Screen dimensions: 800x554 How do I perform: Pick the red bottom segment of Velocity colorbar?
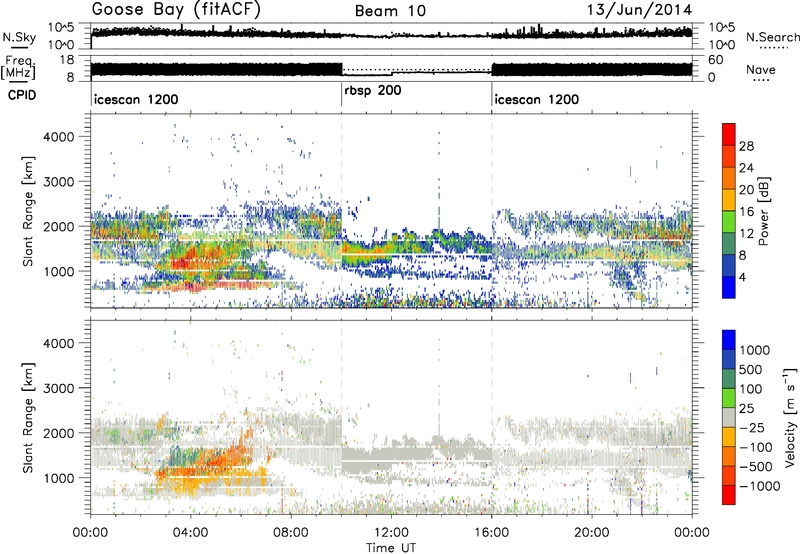[x=729, y=495]
